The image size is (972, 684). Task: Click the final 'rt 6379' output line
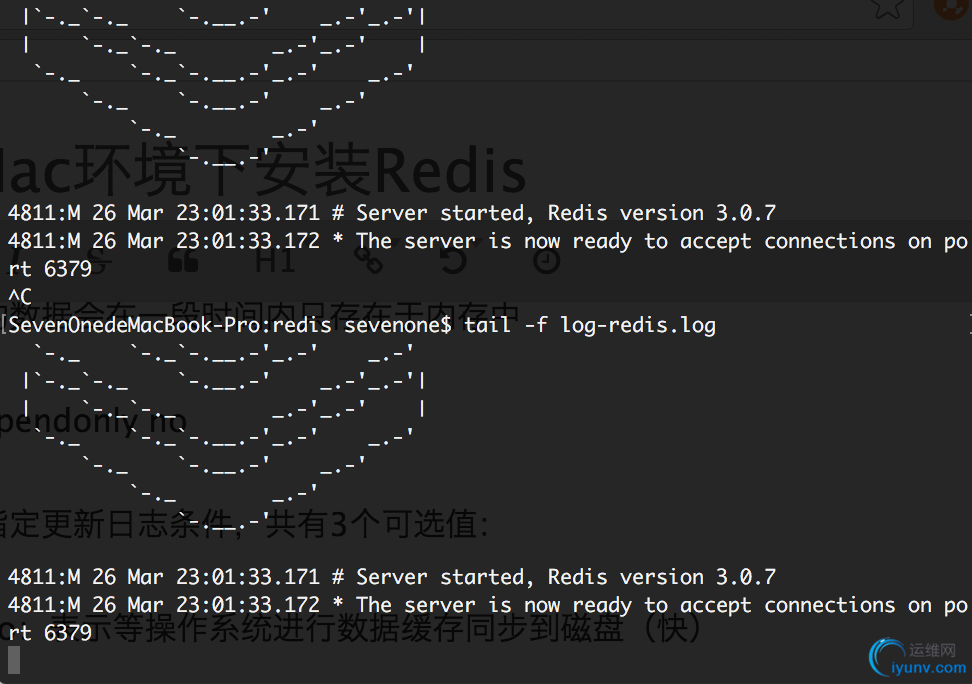click(x=50, y=633)
